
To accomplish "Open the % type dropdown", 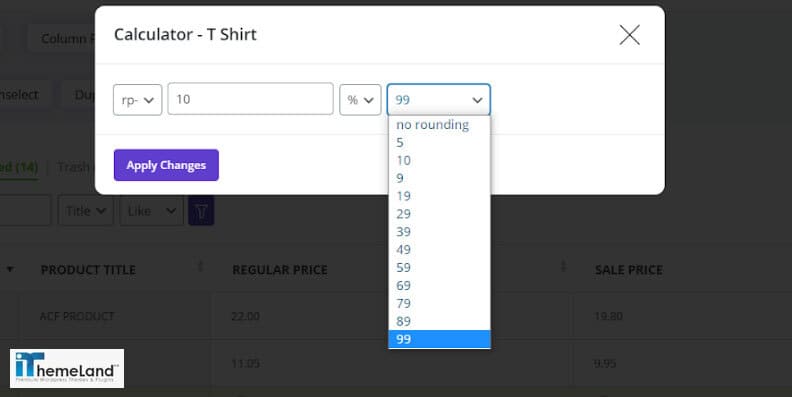I will [x=360, y=100].
